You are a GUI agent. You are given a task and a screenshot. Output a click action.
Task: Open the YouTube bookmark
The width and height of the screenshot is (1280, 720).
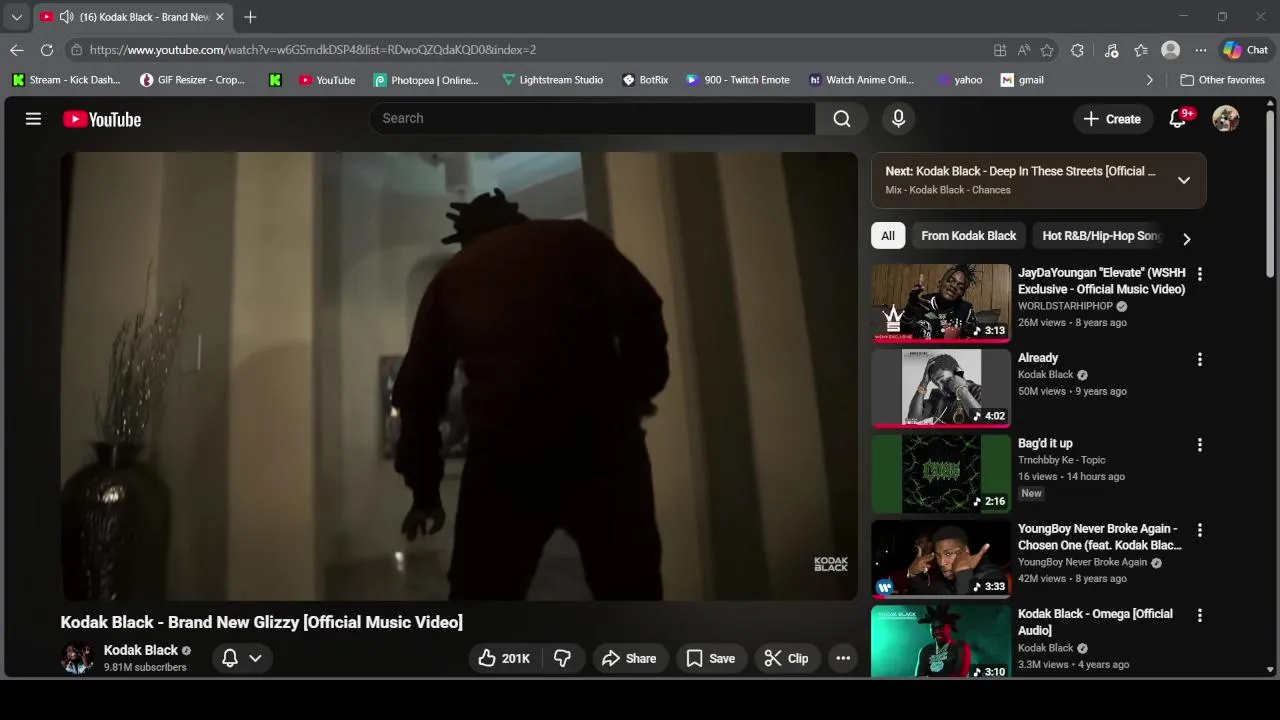[326, 80]
